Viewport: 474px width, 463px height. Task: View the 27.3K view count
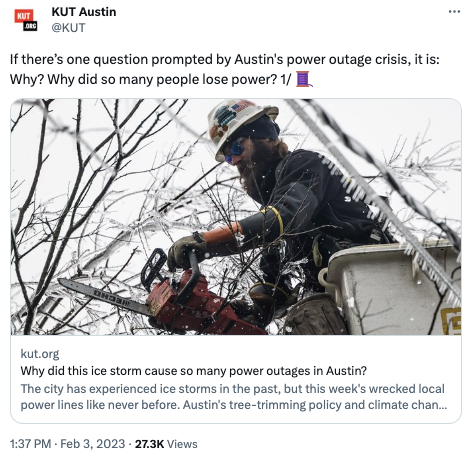[x=149, y=444]
